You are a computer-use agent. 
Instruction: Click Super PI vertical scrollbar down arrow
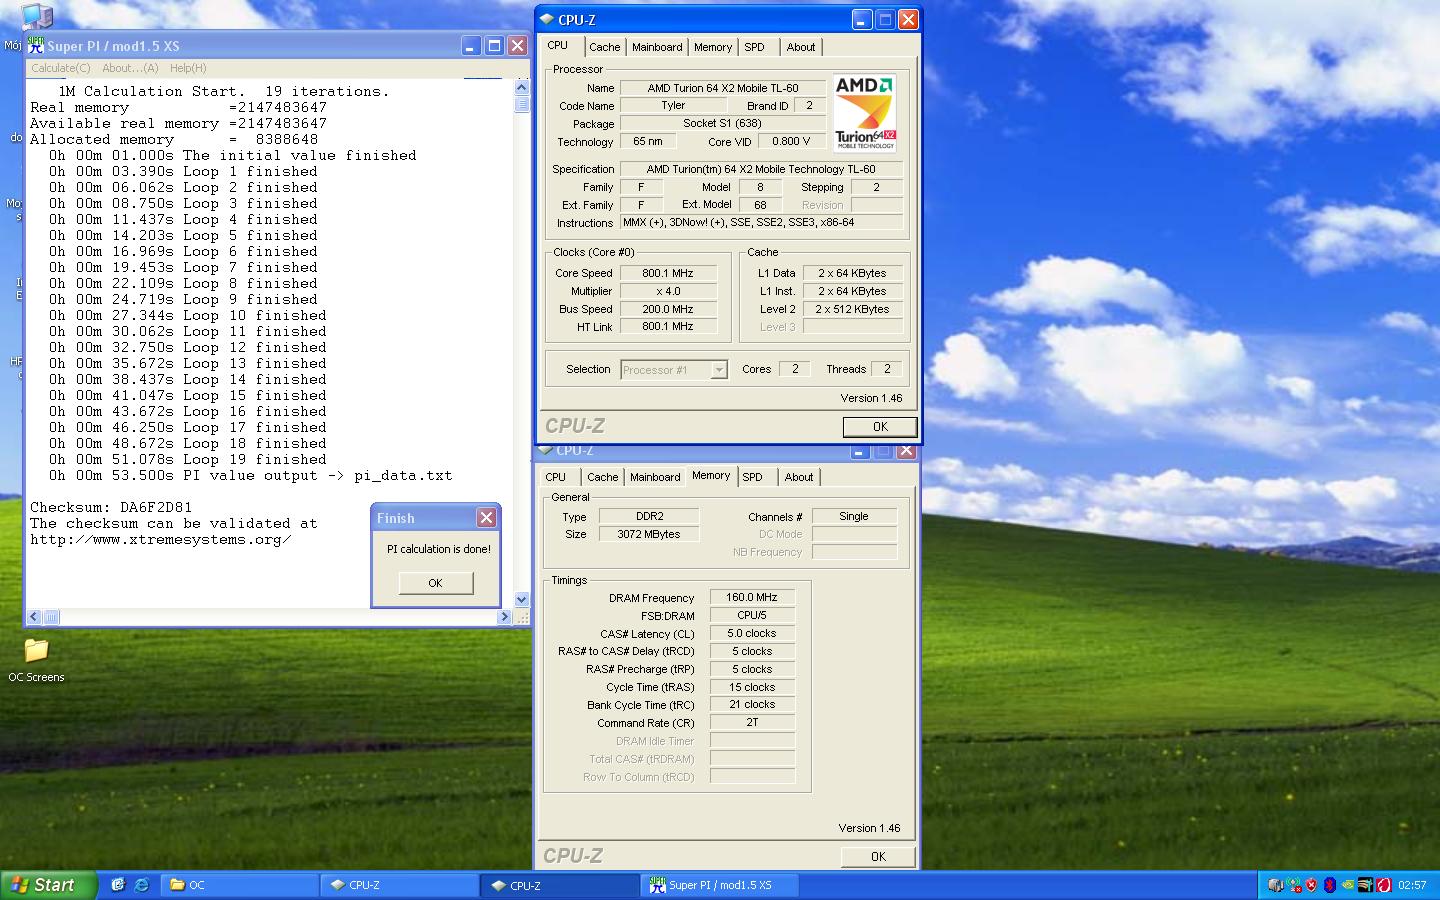521,599
